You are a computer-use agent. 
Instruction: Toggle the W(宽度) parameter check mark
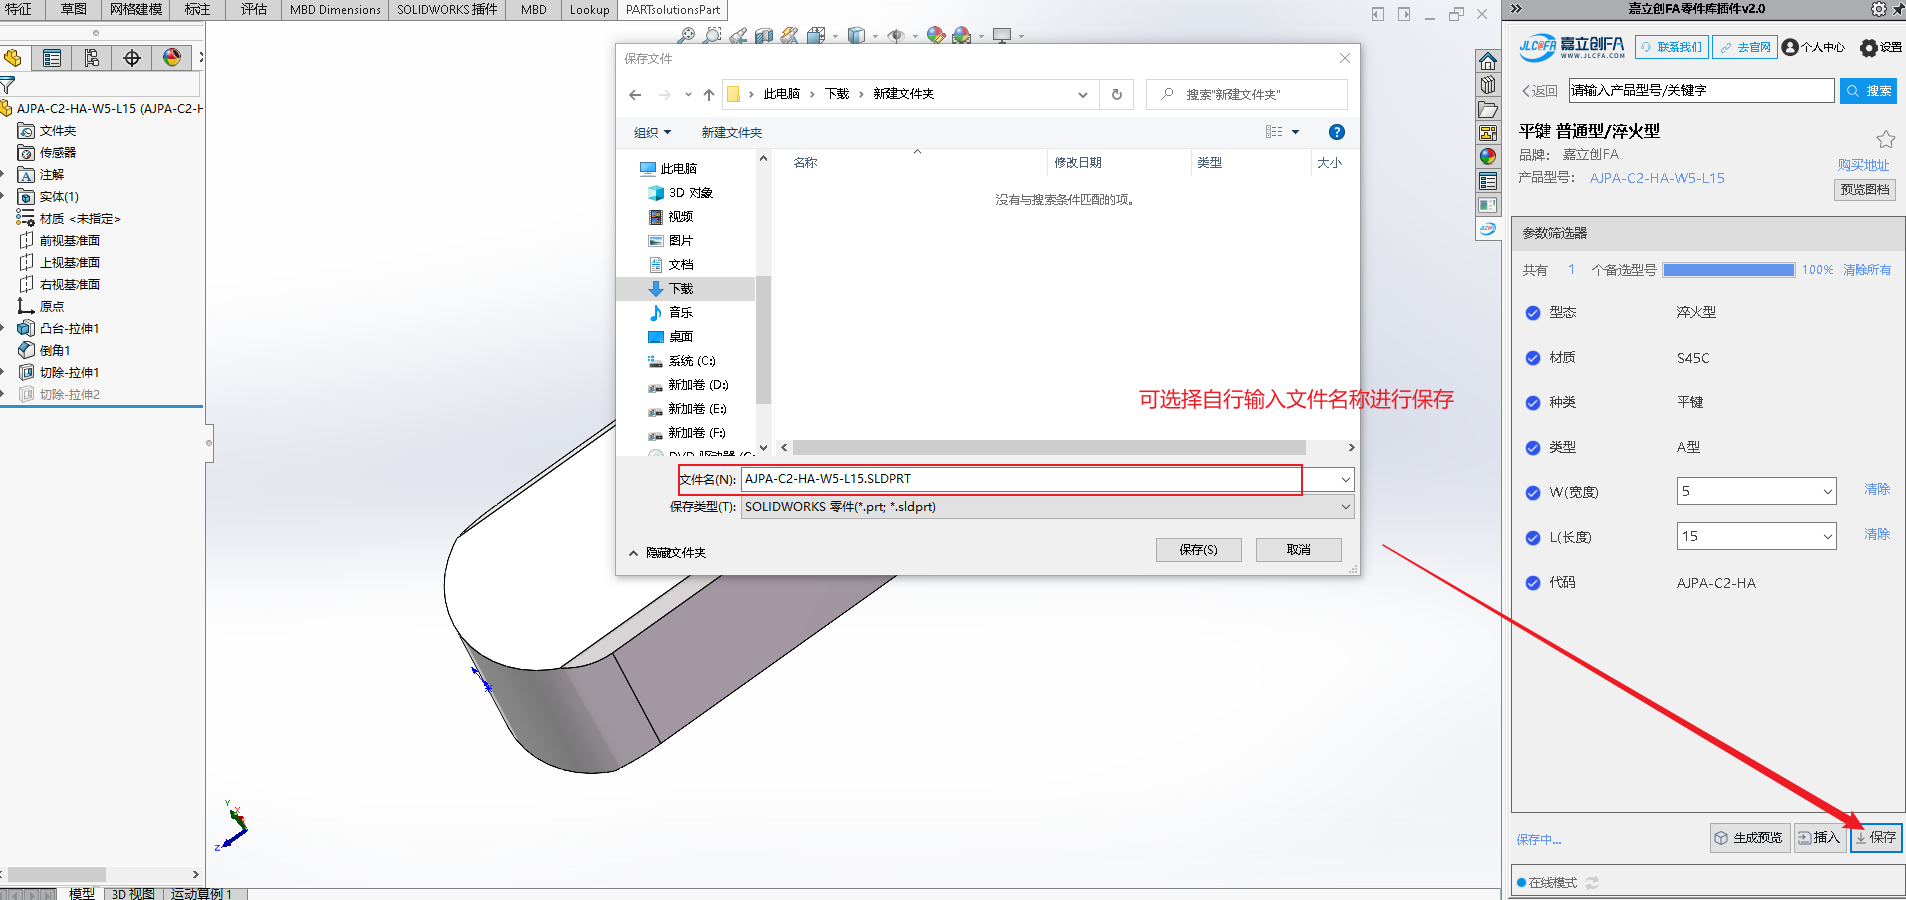click(1533, 492)
